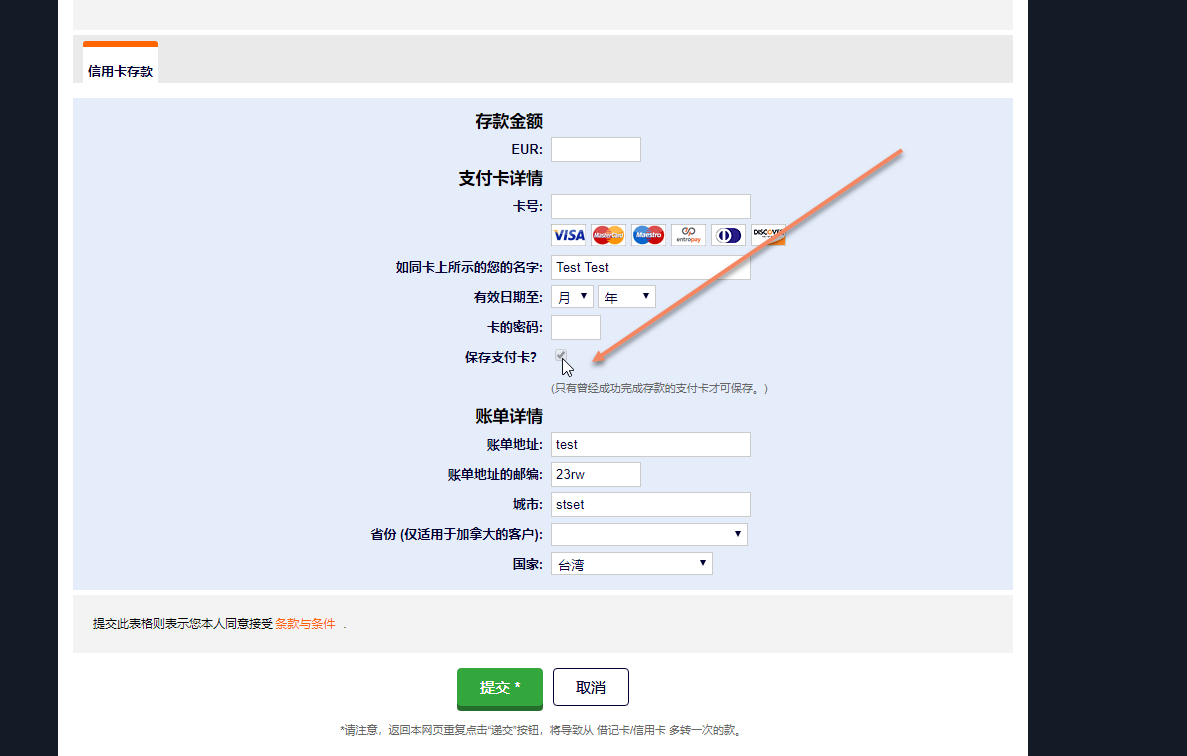Screen dimensions: 1187x756
Task: Click the MasterCard logo icon
Action: point(609,235)
